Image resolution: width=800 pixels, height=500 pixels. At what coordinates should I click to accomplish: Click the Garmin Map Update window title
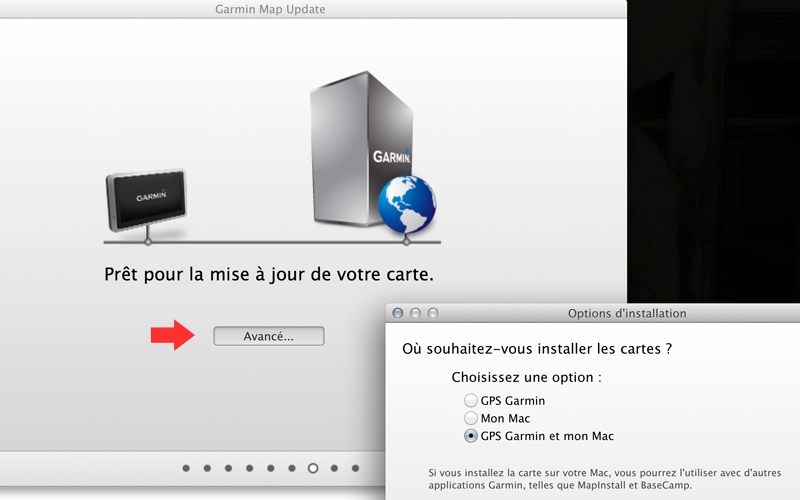(270, 9)
